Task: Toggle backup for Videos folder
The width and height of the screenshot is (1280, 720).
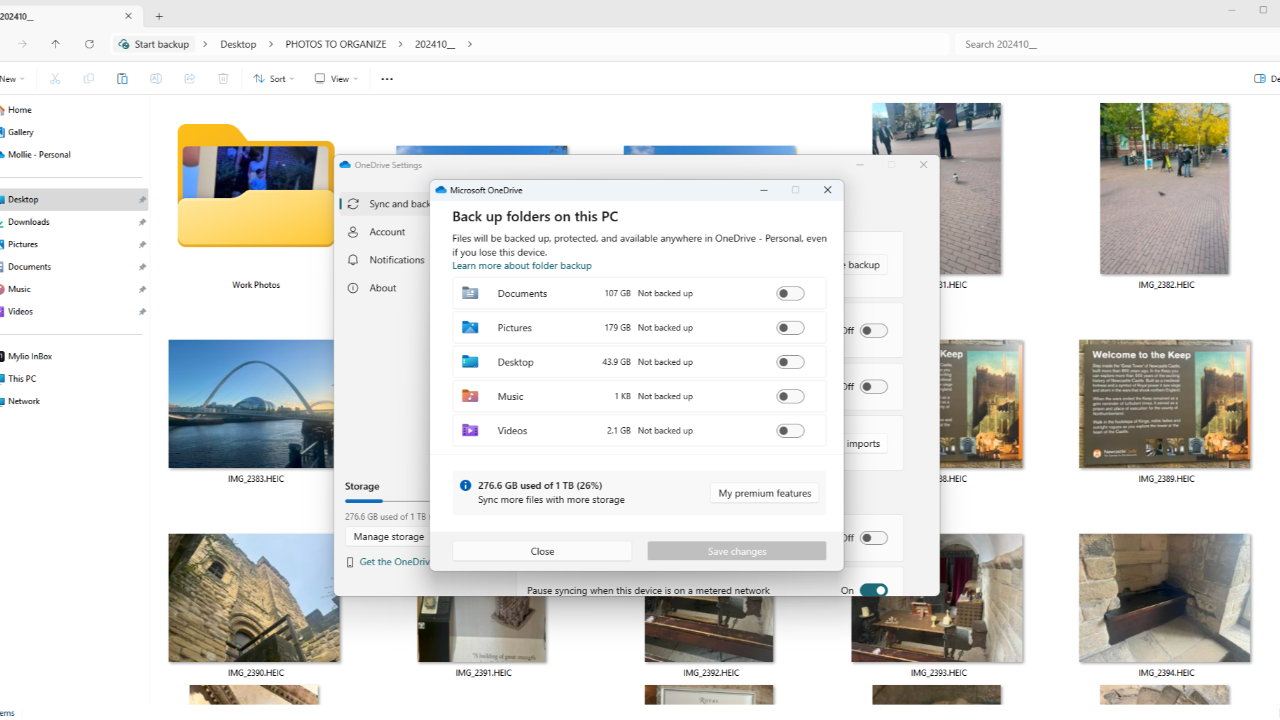Action: coord(790,431)
